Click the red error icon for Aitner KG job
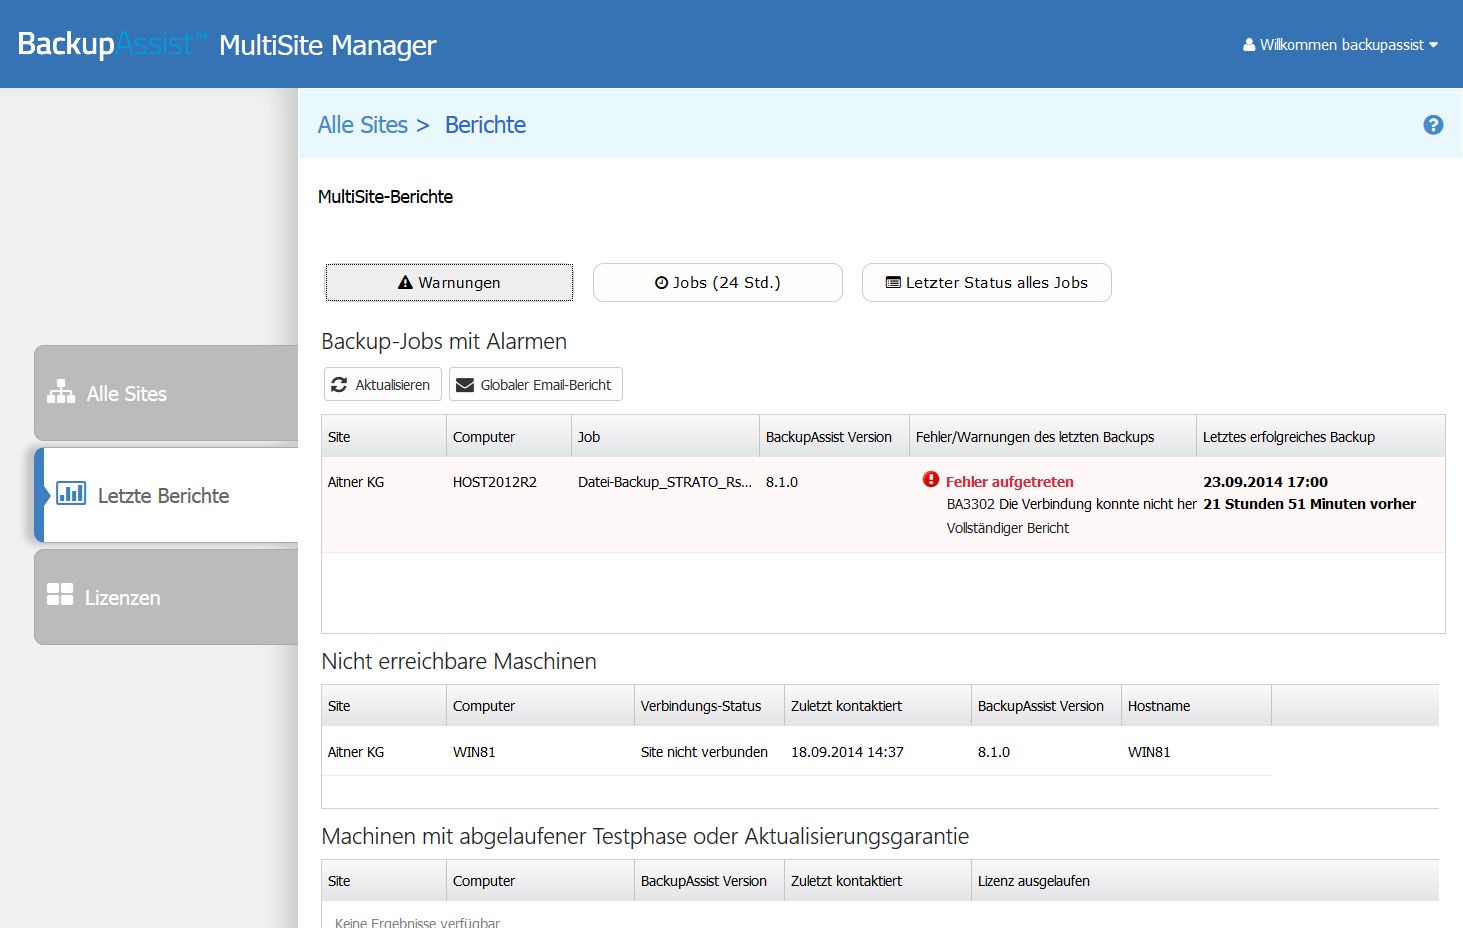 point(931,480)
